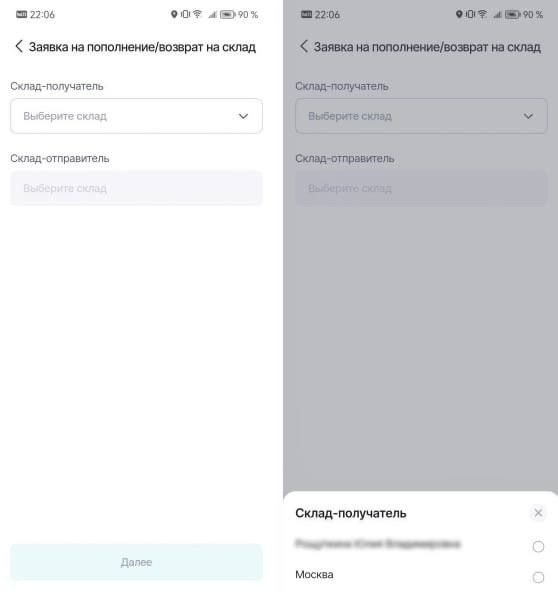Tap the signal strength icon in the white status bar
The image size is (558, 592).
pyautogui.click(x=213, y=14)
